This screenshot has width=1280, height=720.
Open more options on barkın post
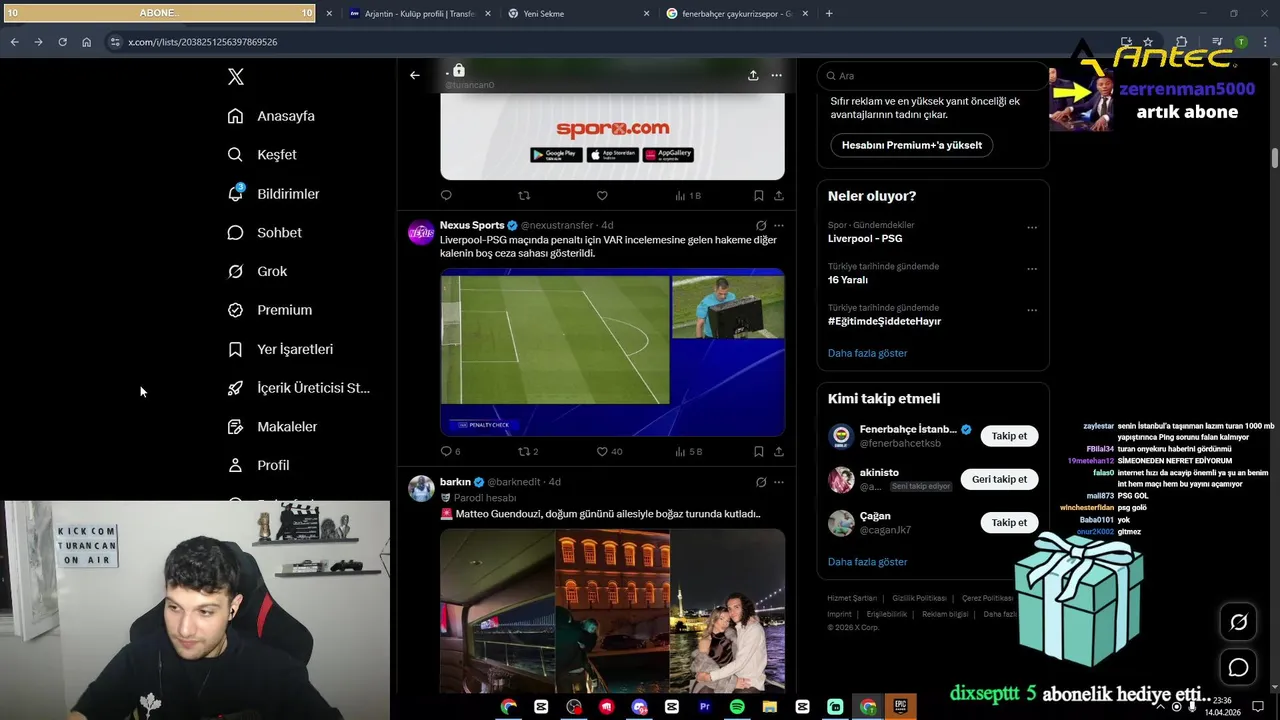pyautogui.click(x=779, y=482)
